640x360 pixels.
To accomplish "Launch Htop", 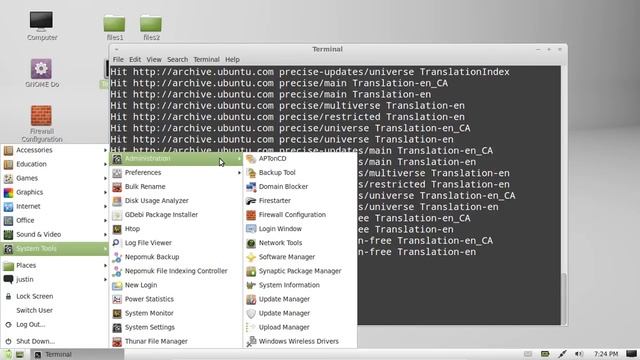I will tap(176, 229).
